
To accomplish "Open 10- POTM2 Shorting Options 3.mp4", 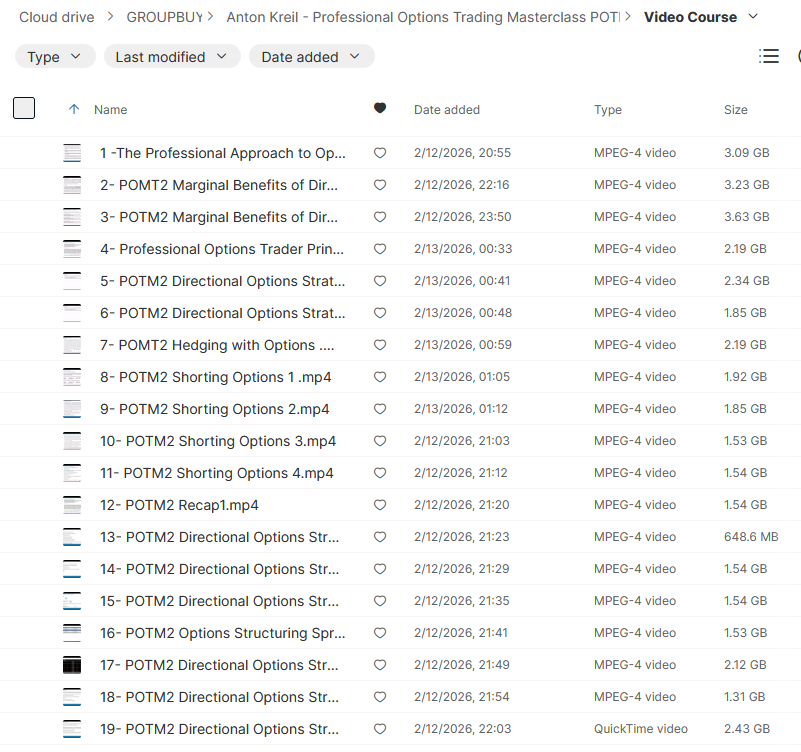I will [217, 441].
